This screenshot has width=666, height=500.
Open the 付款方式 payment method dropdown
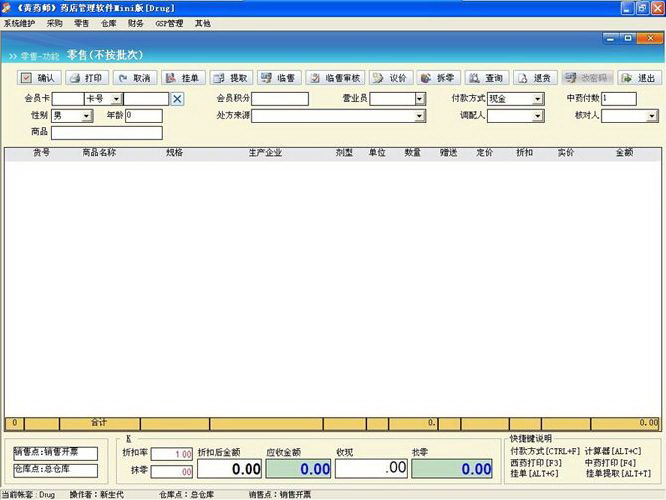538,99
